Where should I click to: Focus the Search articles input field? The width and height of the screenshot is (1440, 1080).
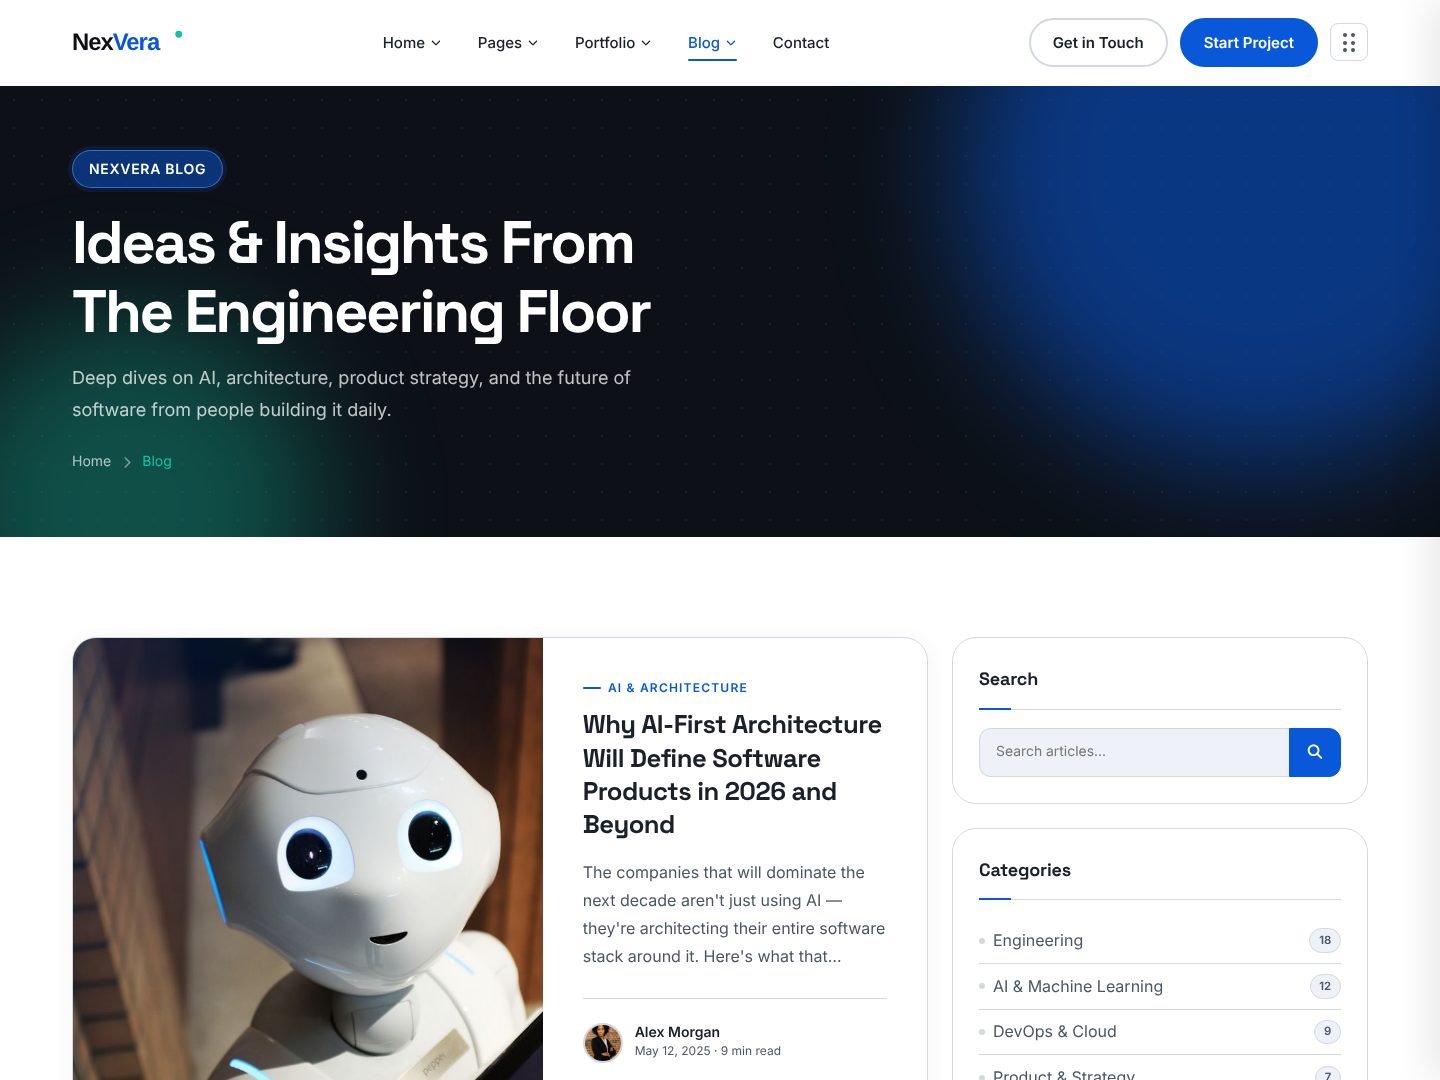pyautogui.click(x=1134, y=752)
